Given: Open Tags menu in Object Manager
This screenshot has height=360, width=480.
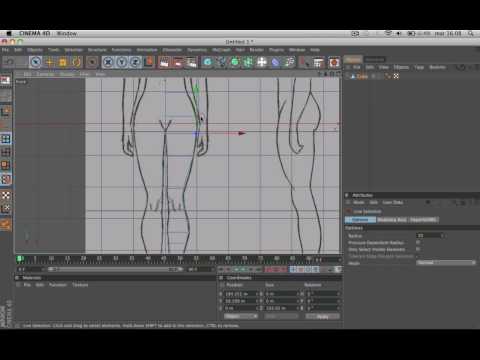Looking at the screenshot, I should click(419, 67).
